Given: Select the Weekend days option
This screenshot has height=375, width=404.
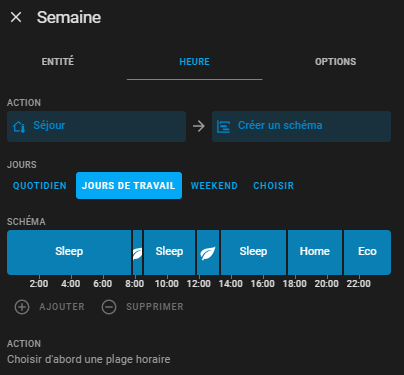Looking at the screenshot, I should click(x=214, y=186).
